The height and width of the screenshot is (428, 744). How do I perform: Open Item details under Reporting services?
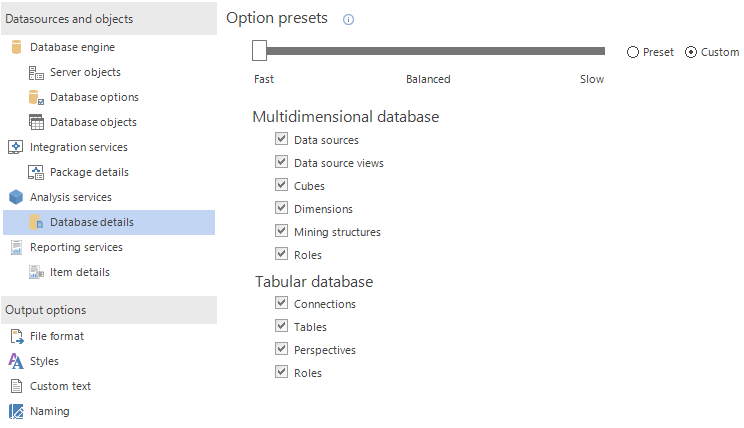[x=79, y=272]
